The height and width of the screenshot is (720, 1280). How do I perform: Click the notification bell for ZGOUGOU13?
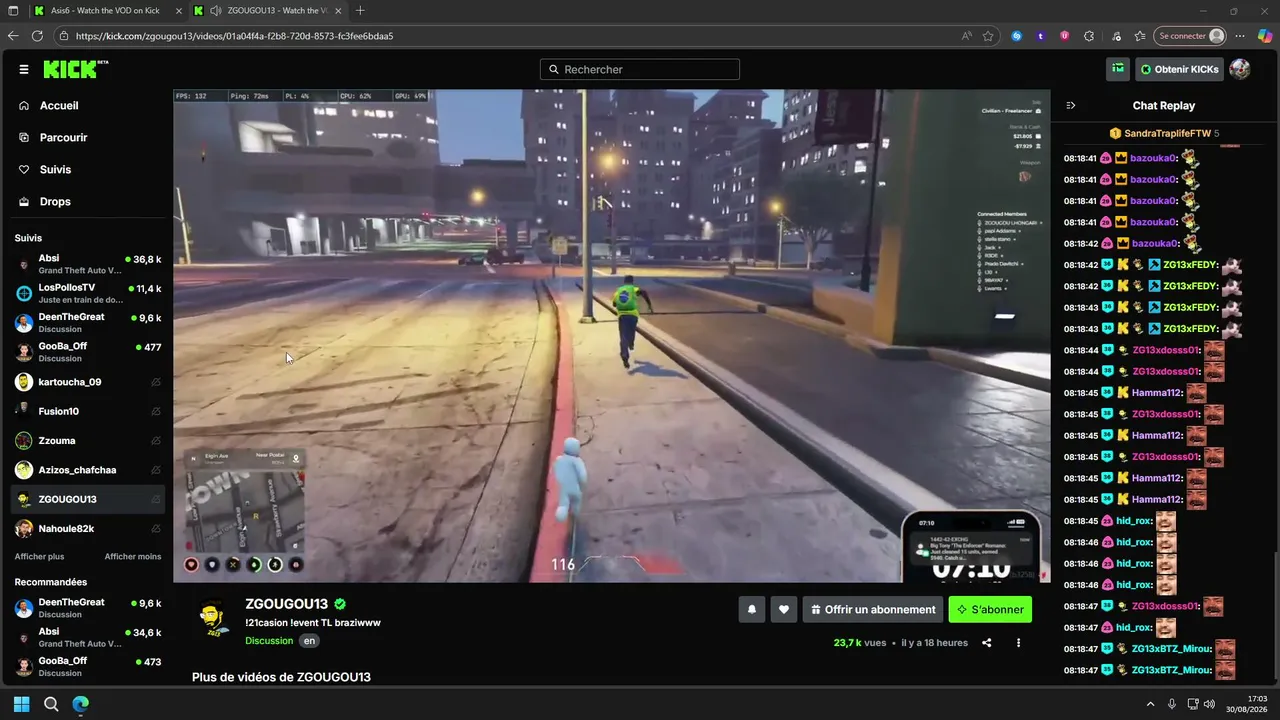click(752, 609)
